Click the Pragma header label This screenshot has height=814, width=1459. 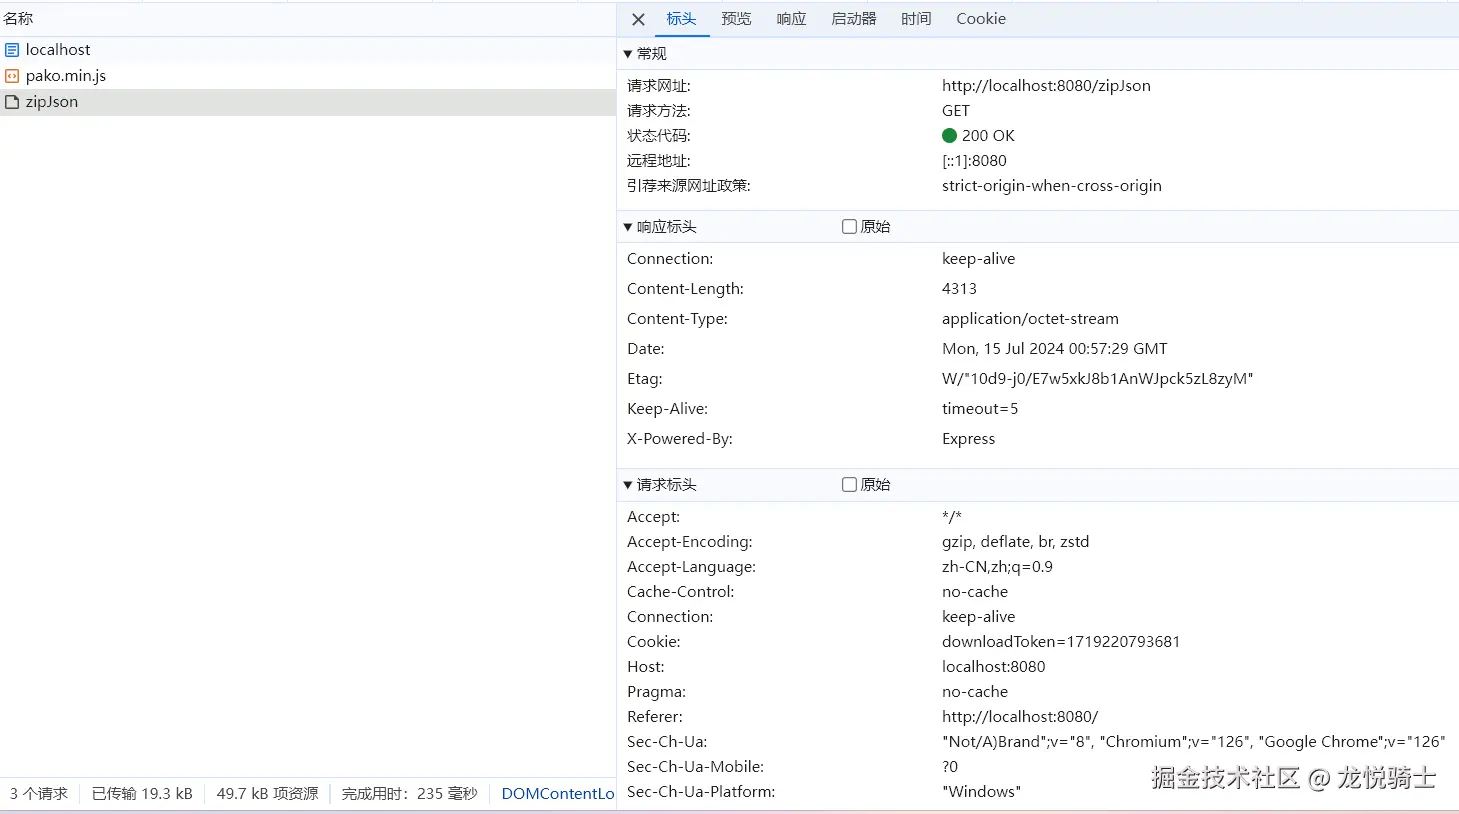click(x=656, y=692)
